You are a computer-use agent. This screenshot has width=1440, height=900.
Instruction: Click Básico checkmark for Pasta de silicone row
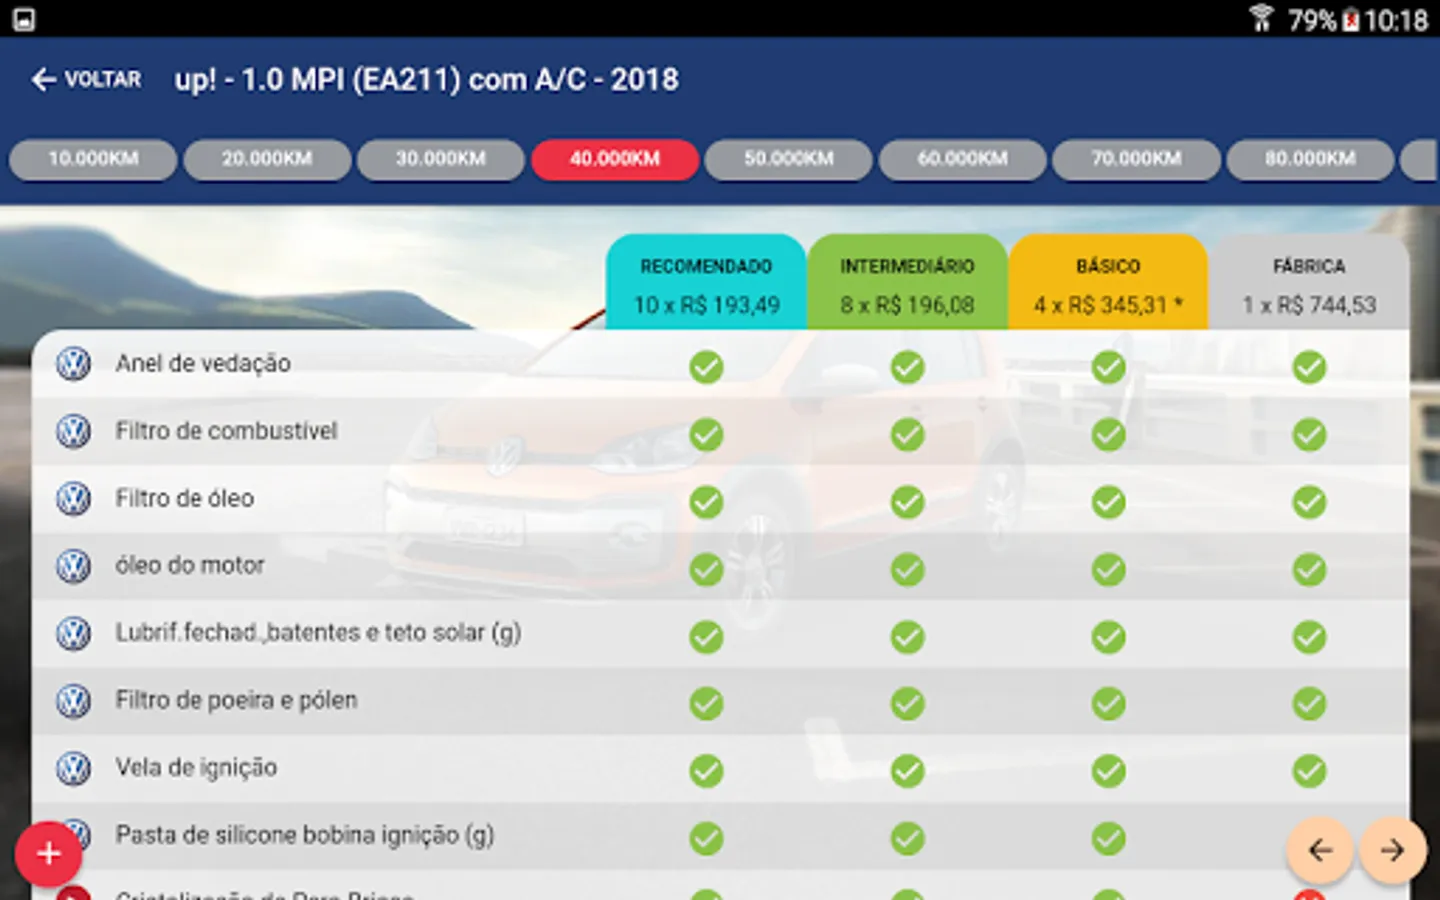click(x=1108, y=838)
